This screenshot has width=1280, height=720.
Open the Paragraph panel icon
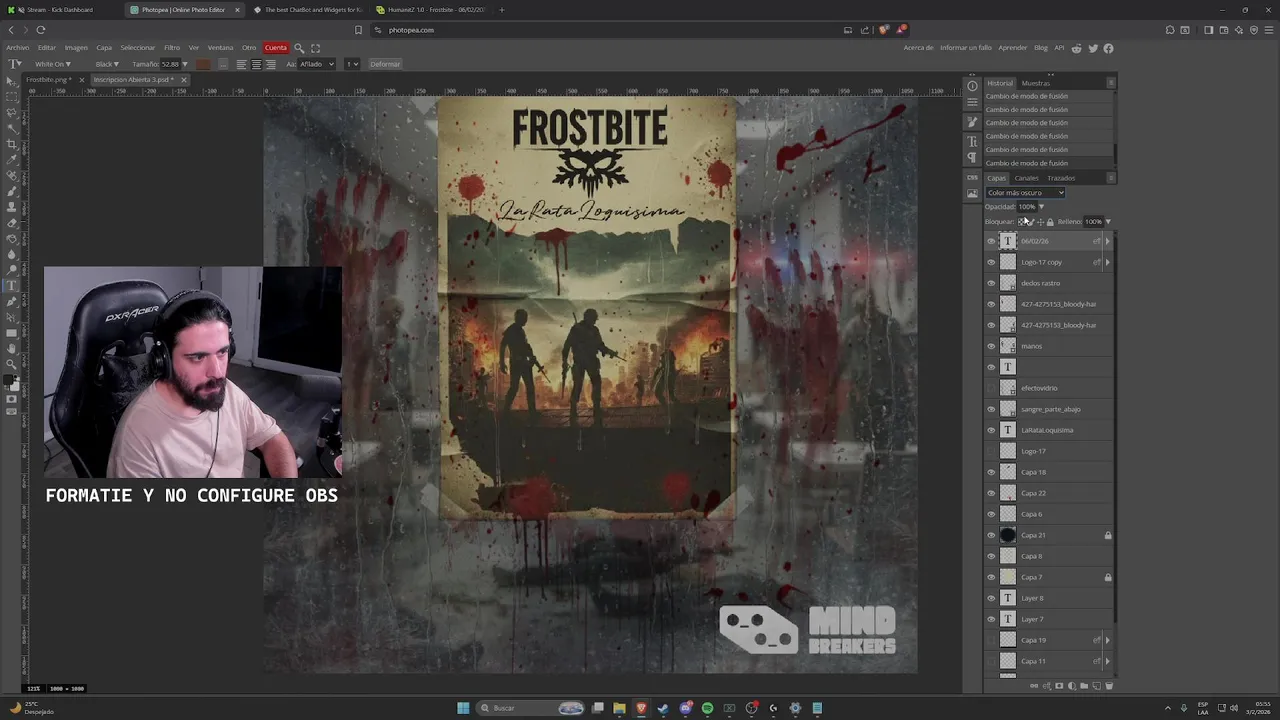pos(972,157)
